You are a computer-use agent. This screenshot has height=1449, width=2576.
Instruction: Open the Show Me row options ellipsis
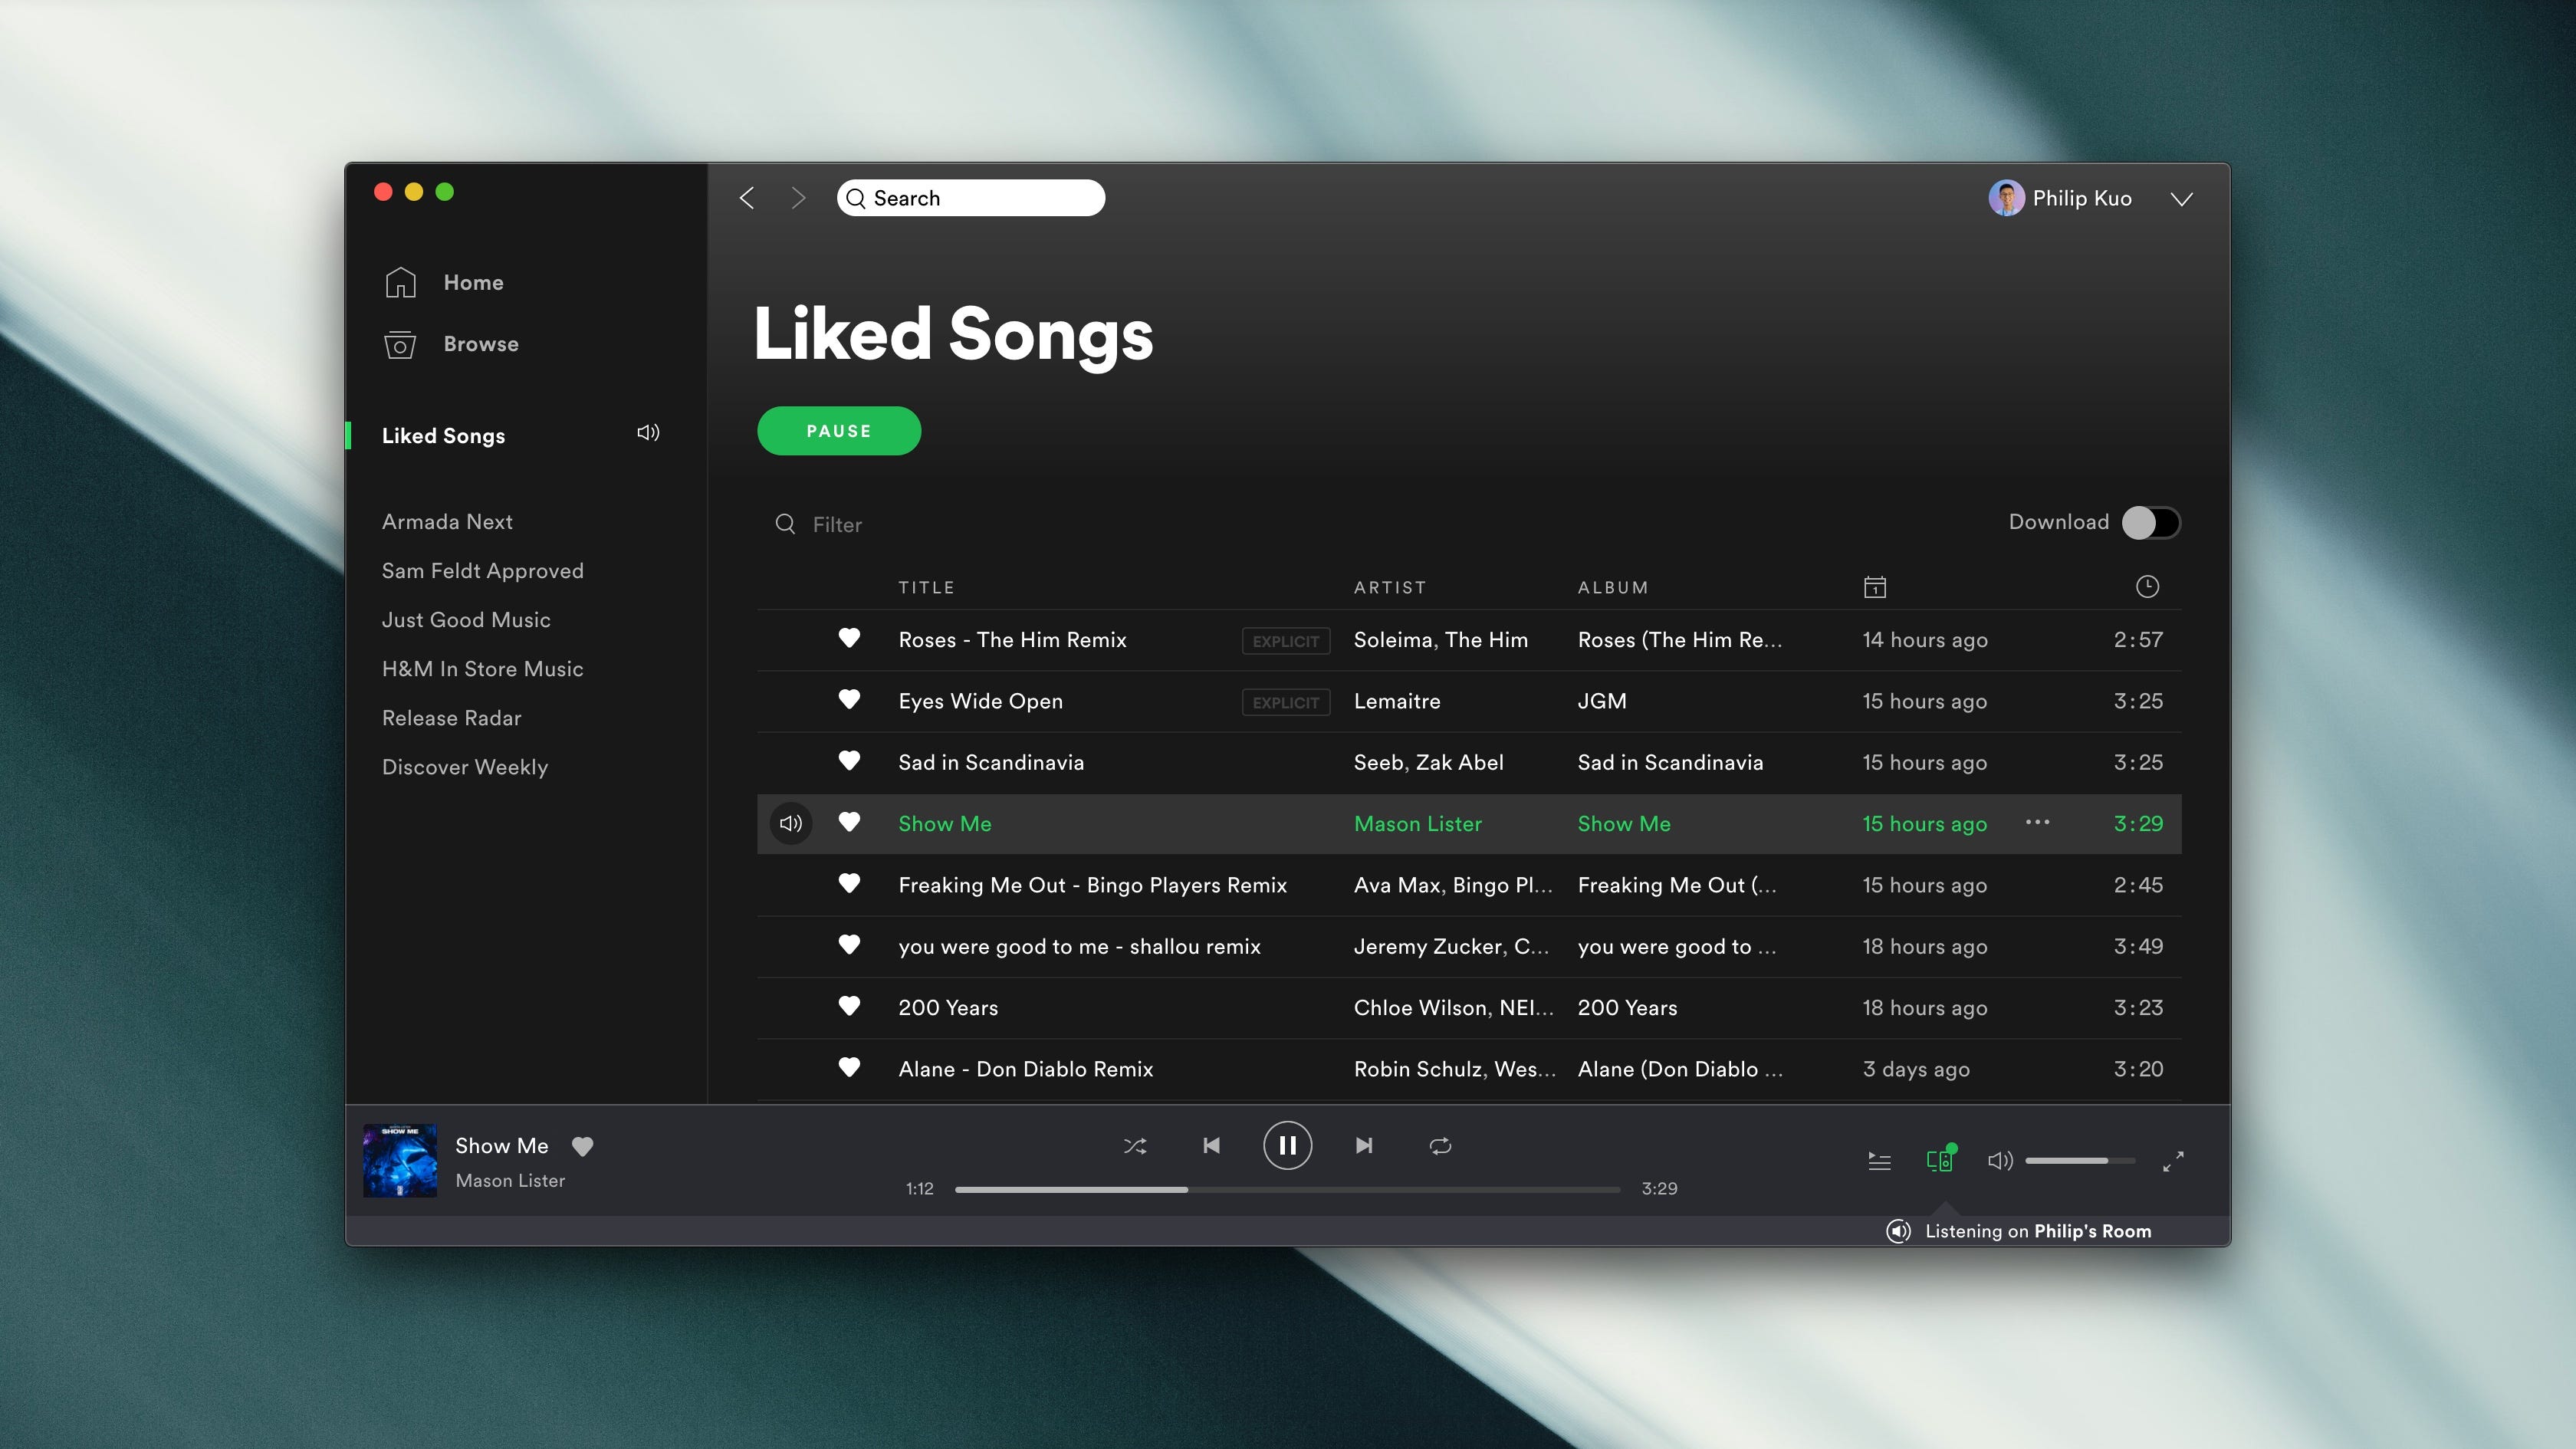(2037, 823)
